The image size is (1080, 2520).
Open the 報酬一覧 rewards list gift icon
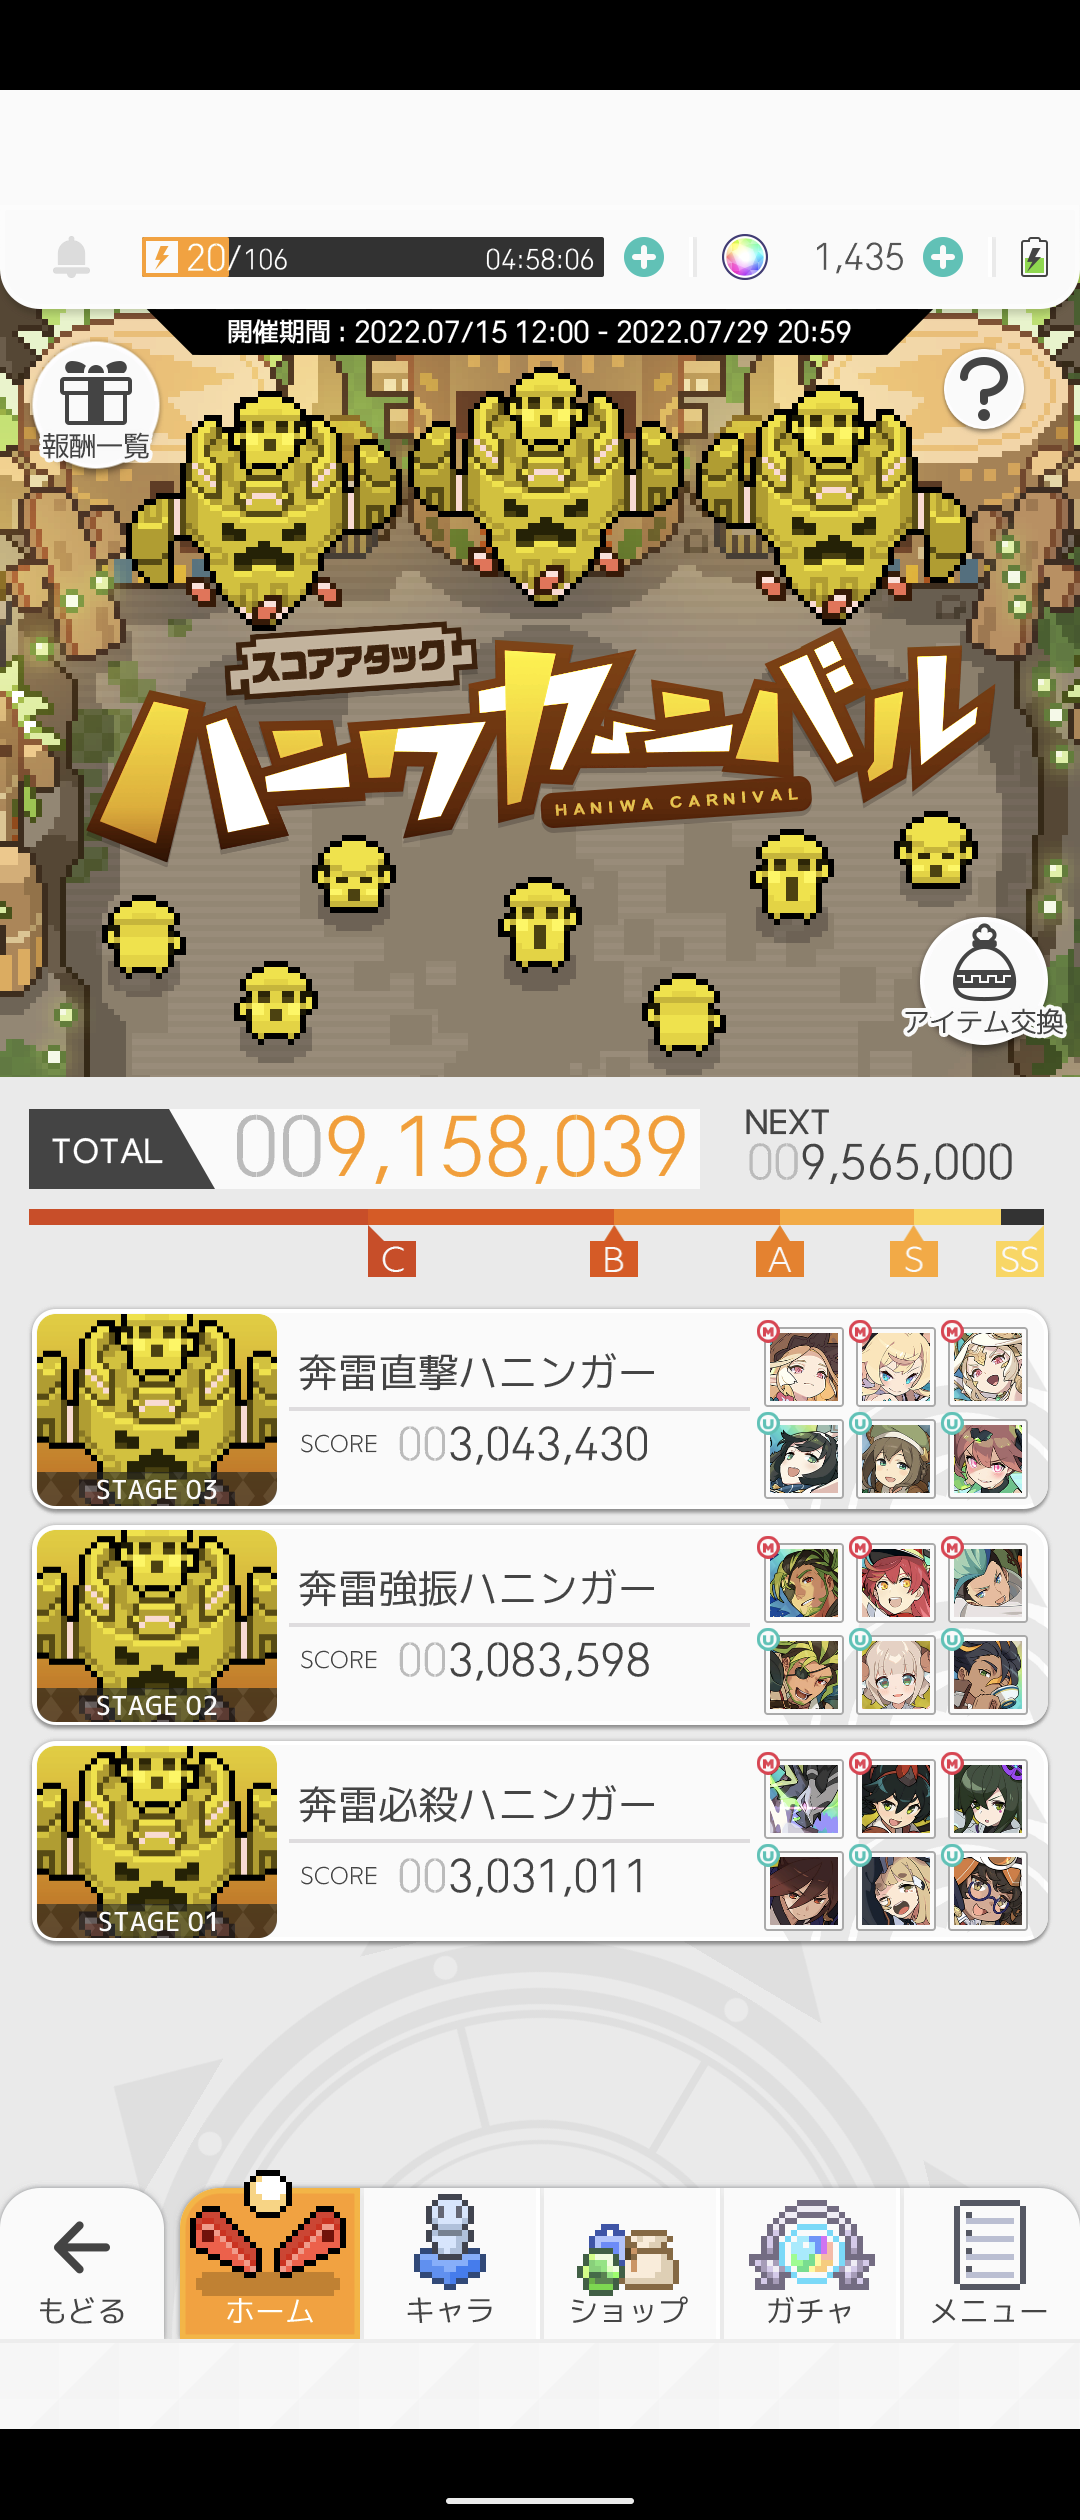pyautogui.click(x=96, y=405)
